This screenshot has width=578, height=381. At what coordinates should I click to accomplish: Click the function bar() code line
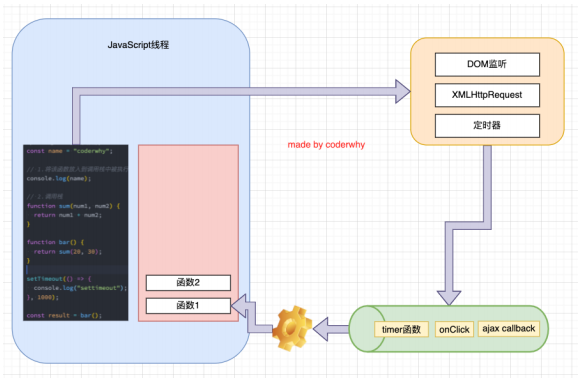tap(55, 242)
